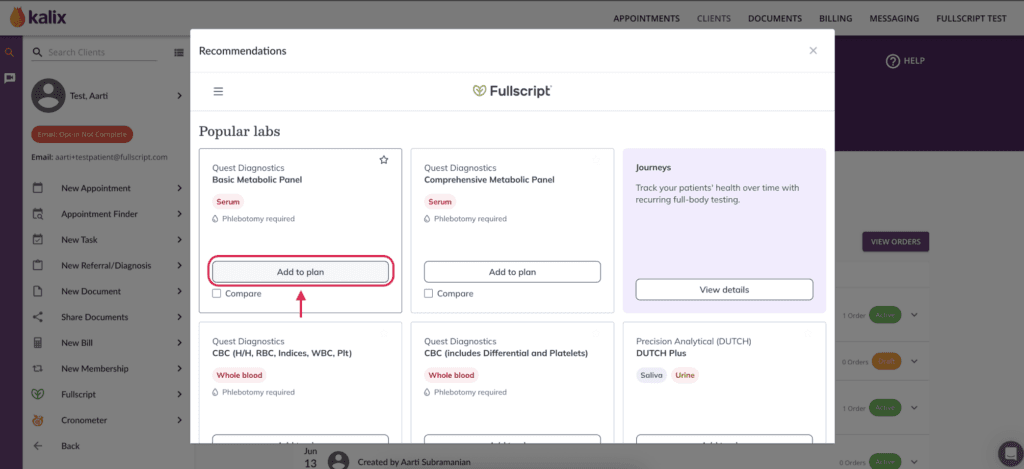
Task: Click the Email Opt-in Not Complete badge
Action: [82, 135]
